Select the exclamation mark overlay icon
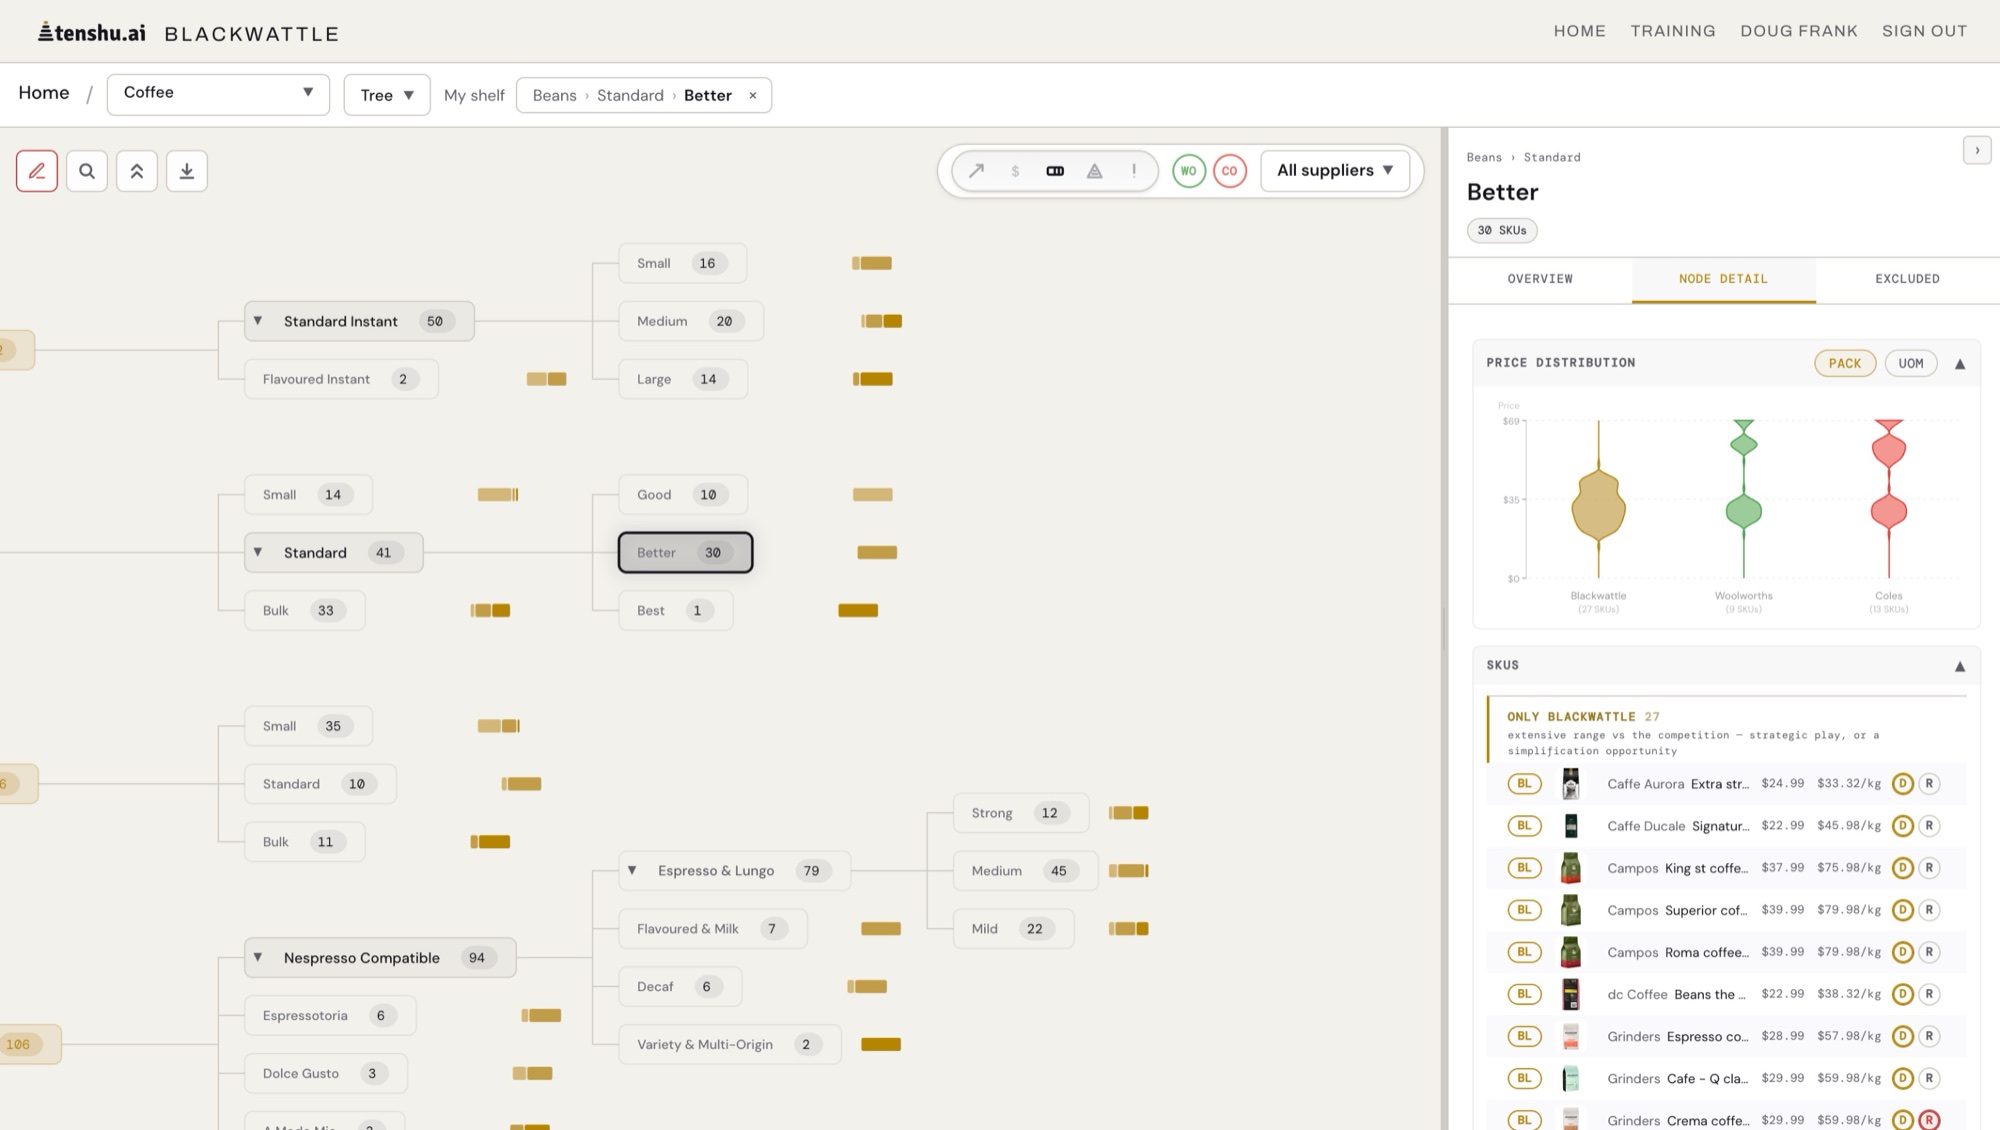 [x=1134, y=171]
